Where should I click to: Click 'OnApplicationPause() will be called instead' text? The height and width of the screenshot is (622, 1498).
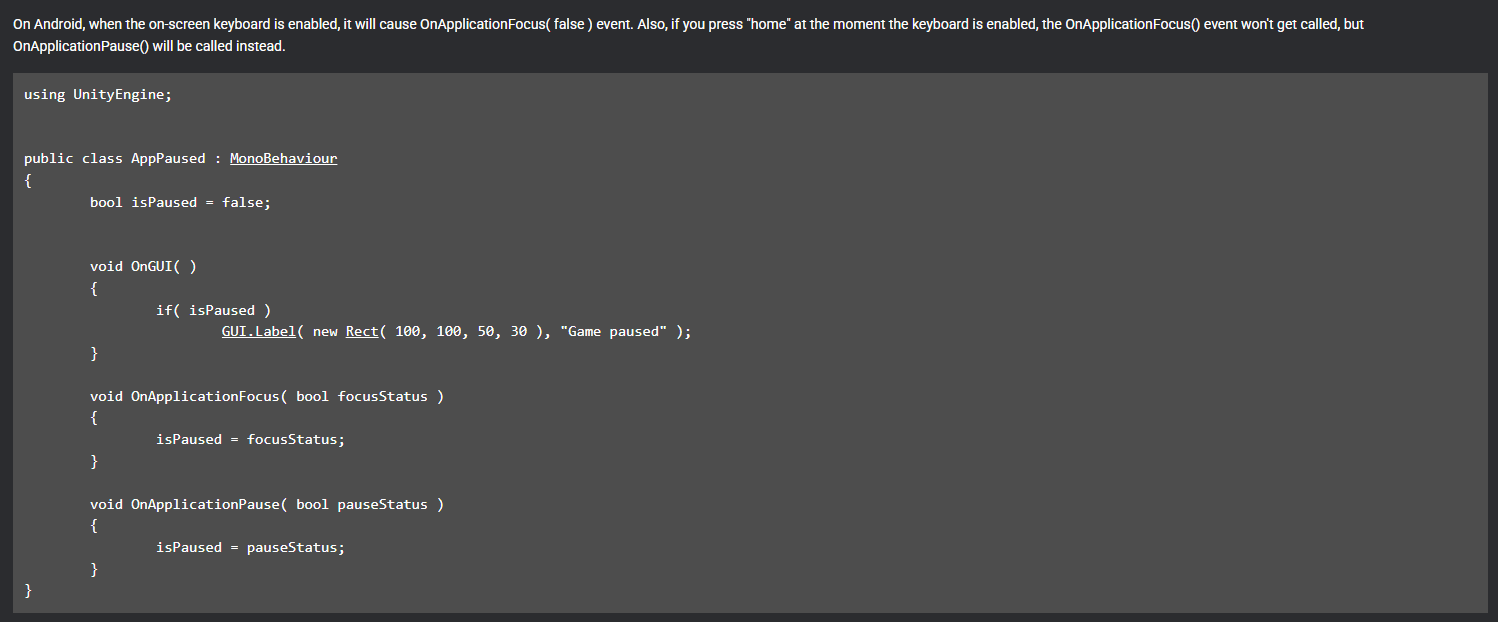[149, 47]
